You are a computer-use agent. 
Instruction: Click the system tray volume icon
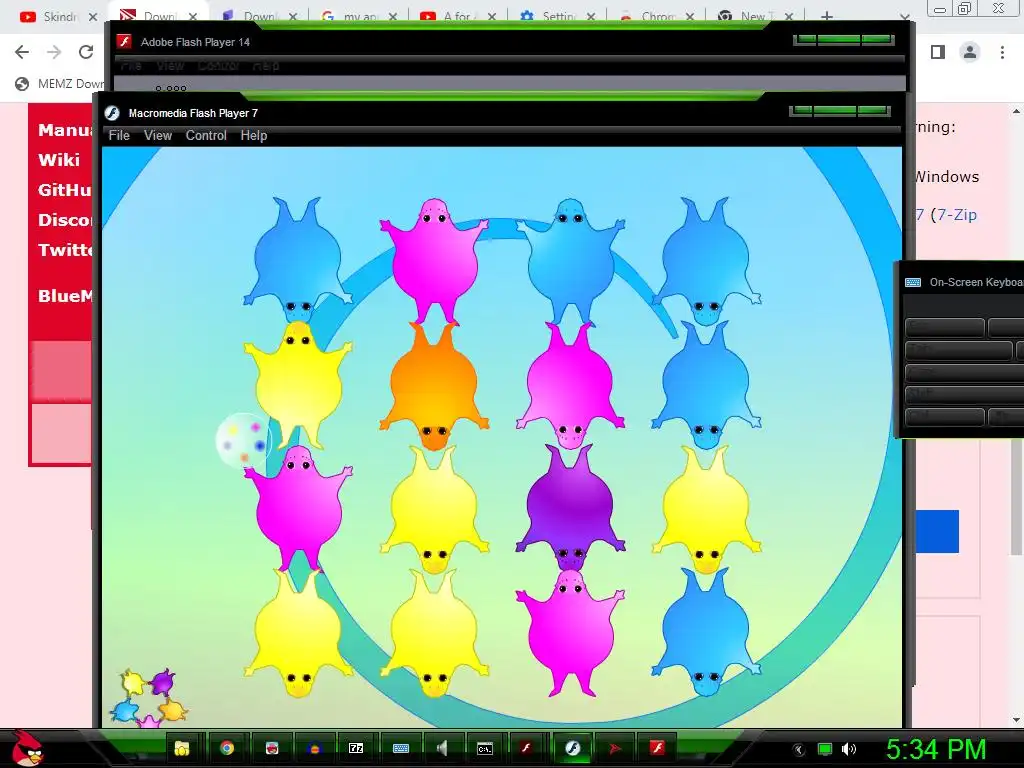tap(848, 749)
